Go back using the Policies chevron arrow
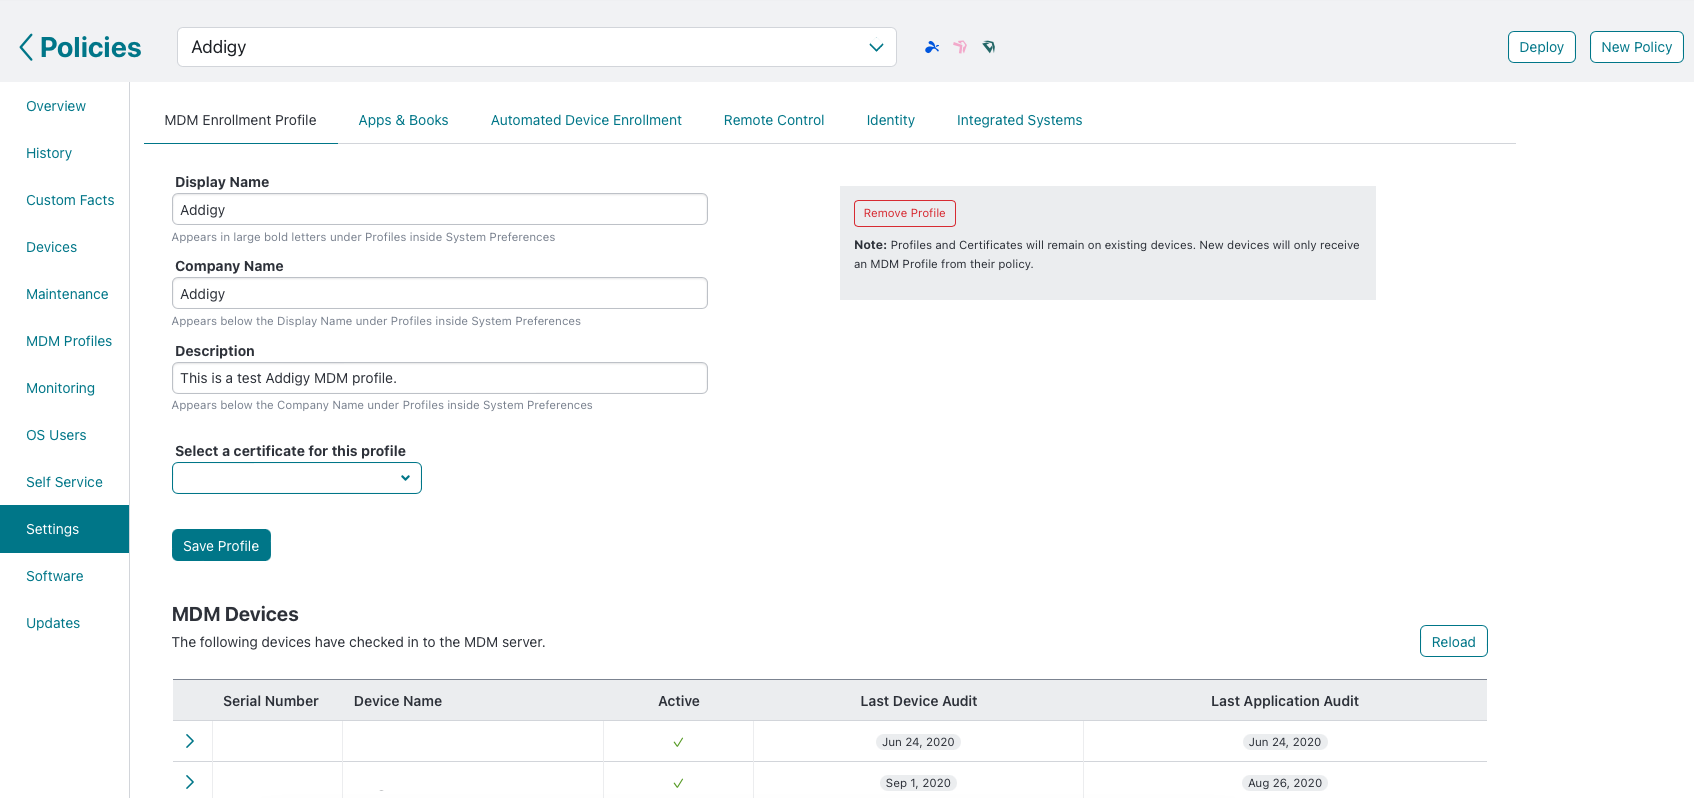 click(26, 47)
